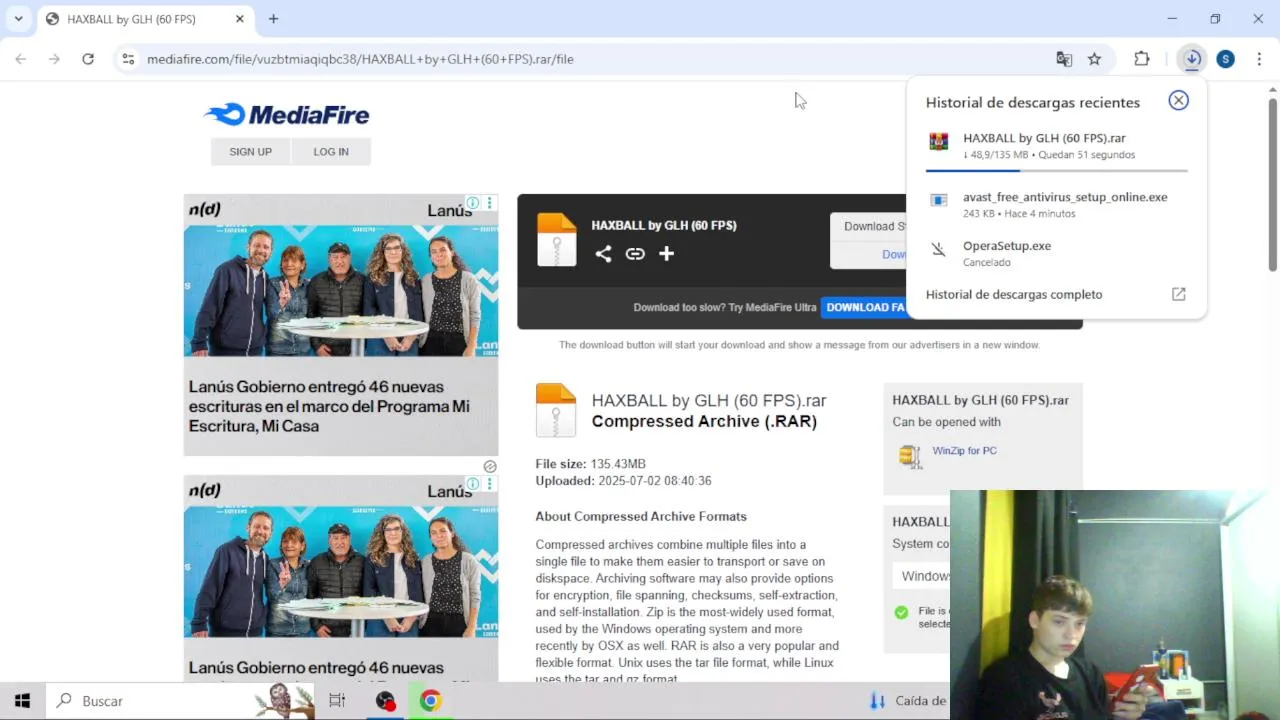This screenshot has height=720, width=1280.
Task: Open the Caída de weather widget in taskbar
Action: click(x=908, y=701)
